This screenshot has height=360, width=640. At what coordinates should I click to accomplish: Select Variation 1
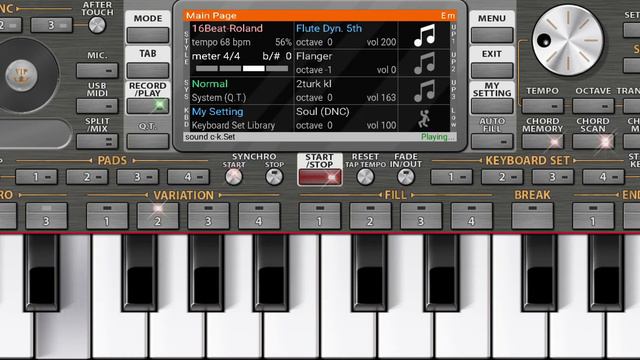107,216
